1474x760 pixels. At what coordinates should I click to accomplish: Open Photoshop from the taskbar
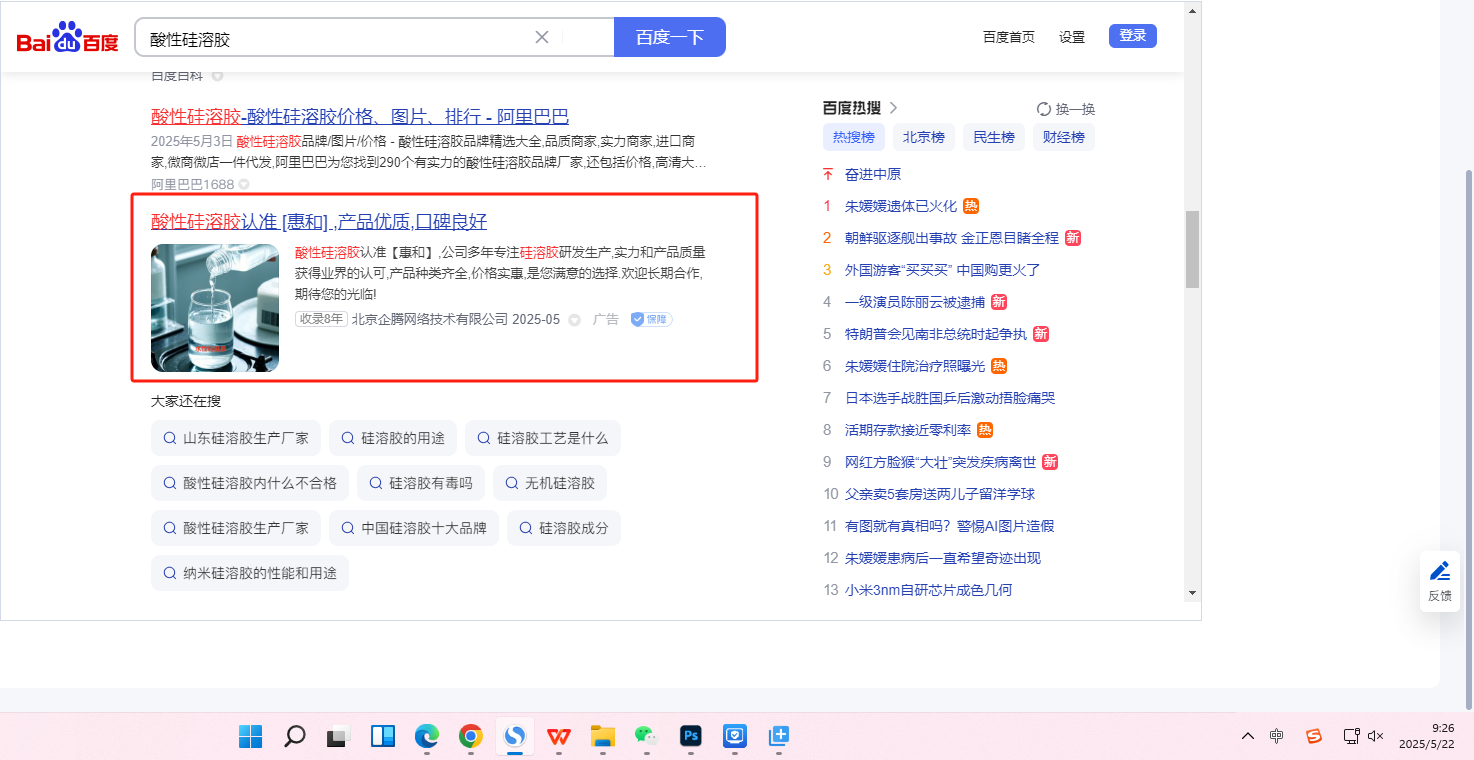point(689,737)
